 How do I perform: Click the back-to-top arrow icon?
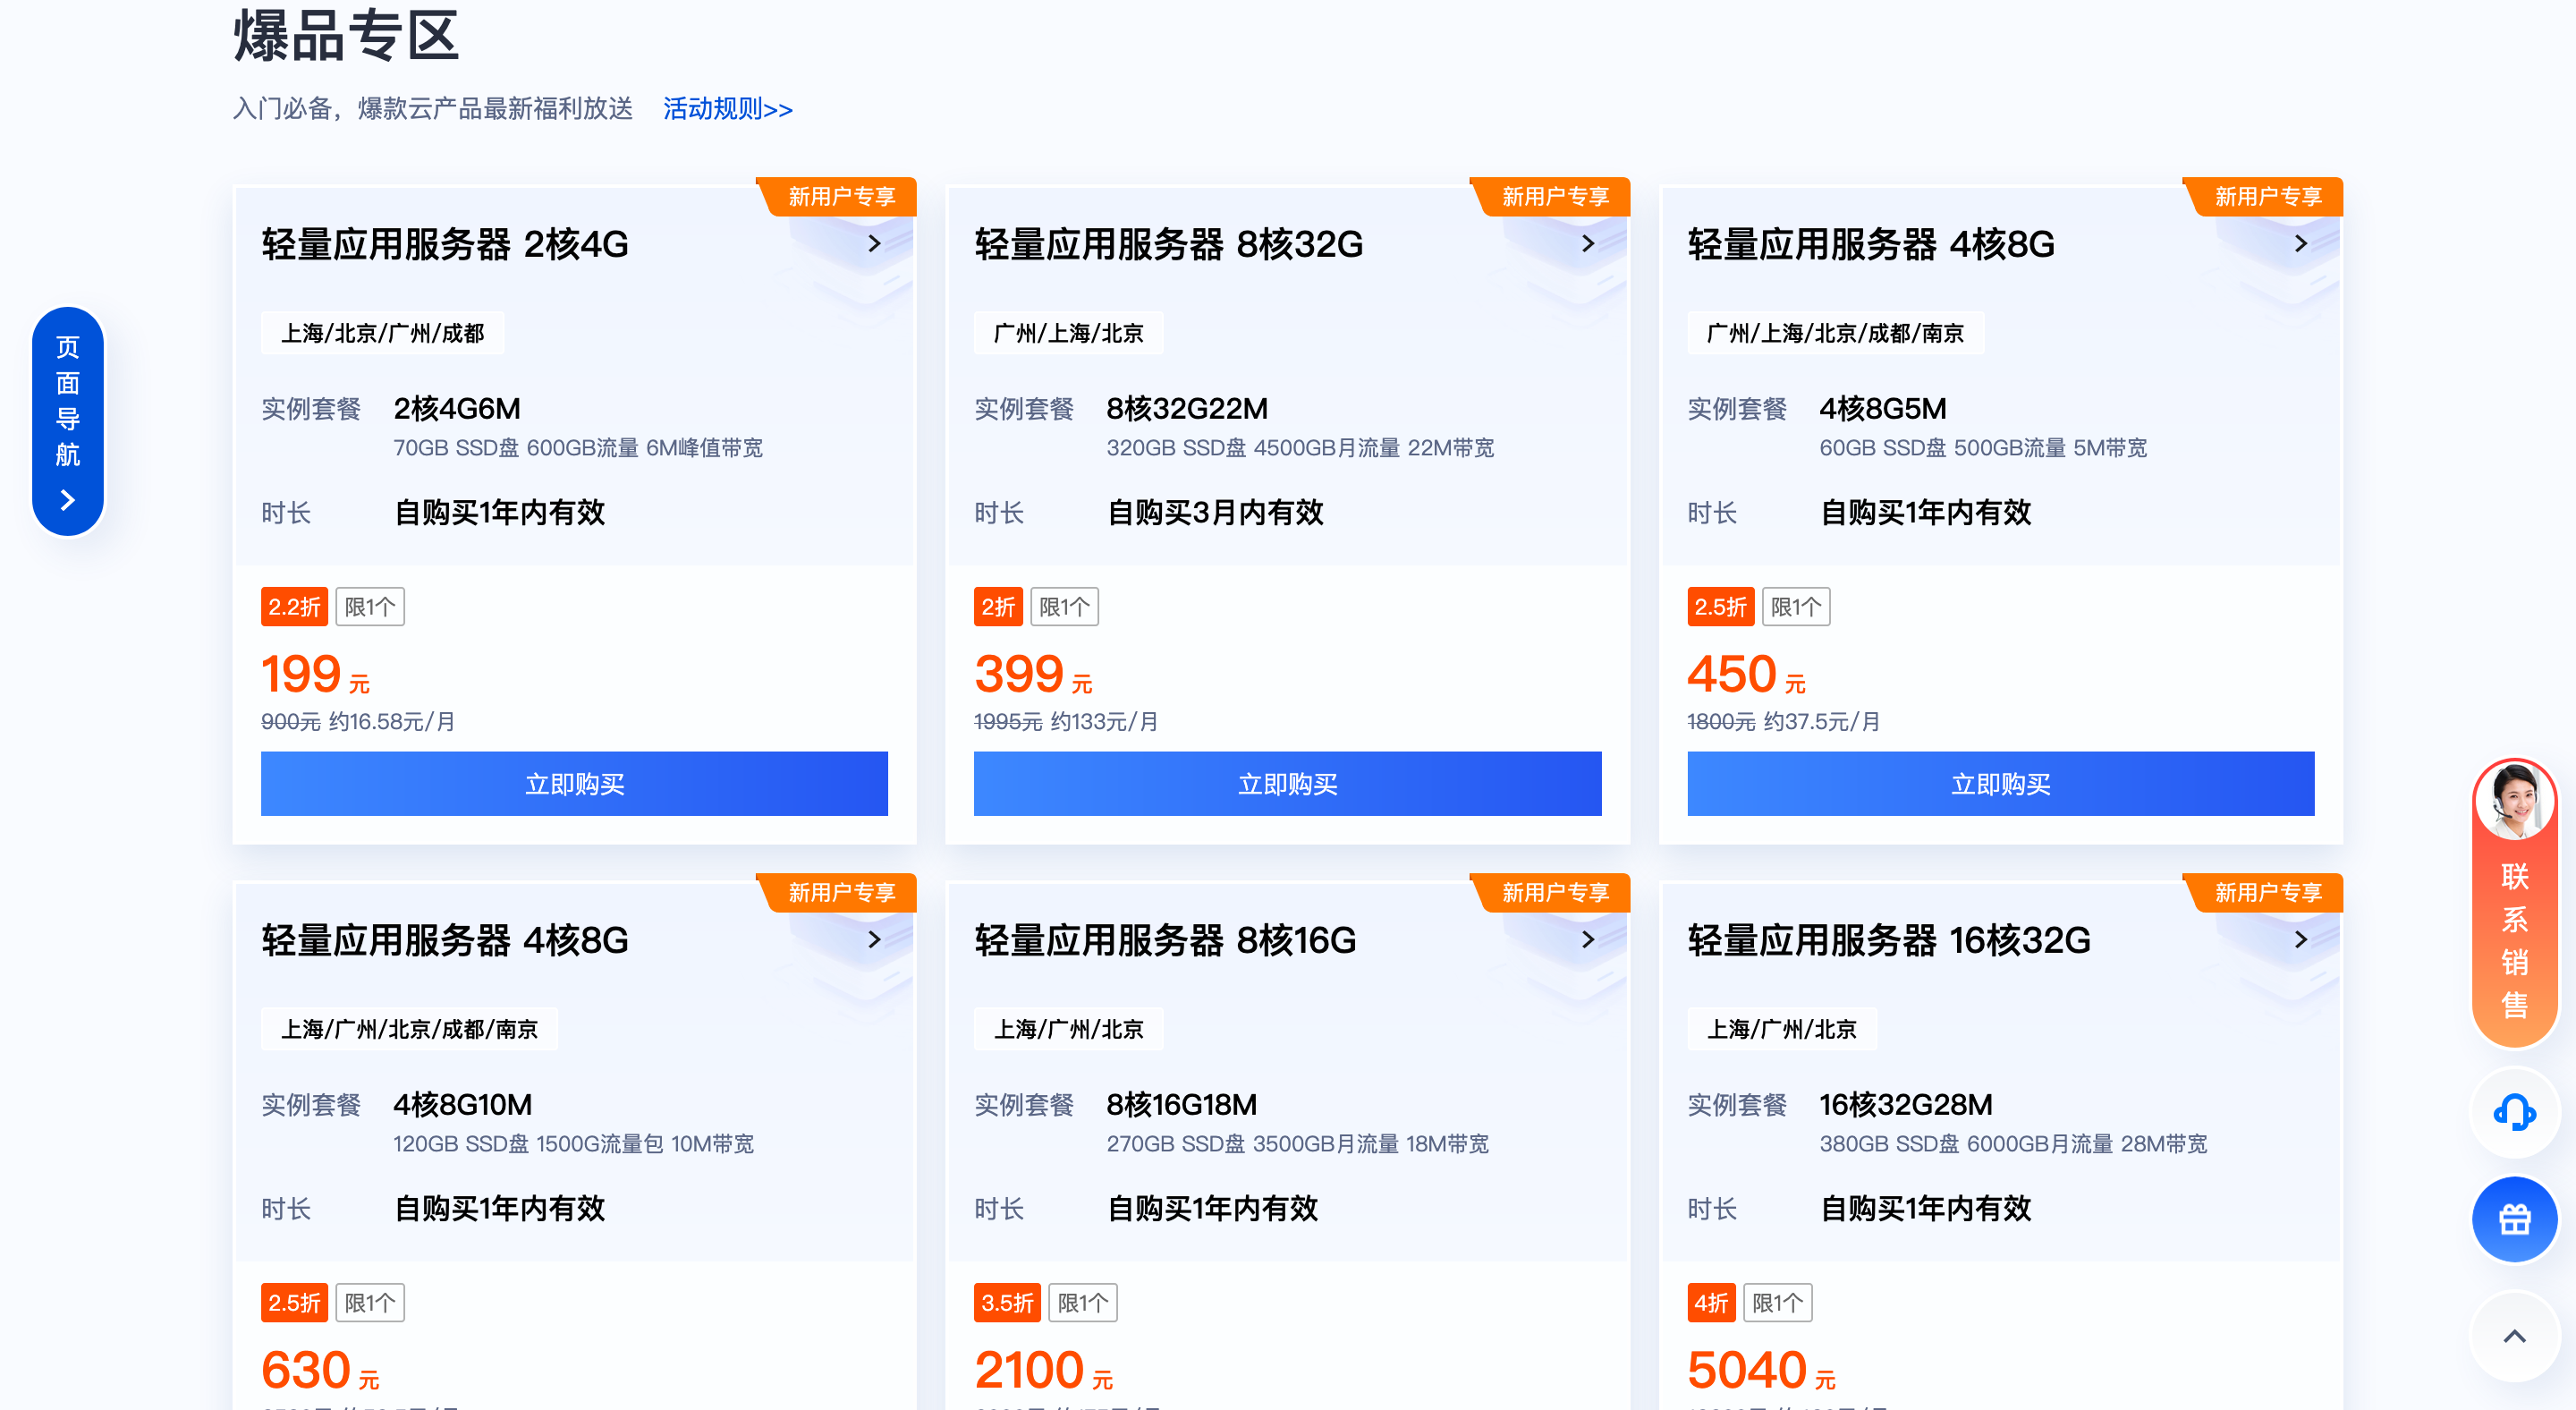point(2514,1336)
